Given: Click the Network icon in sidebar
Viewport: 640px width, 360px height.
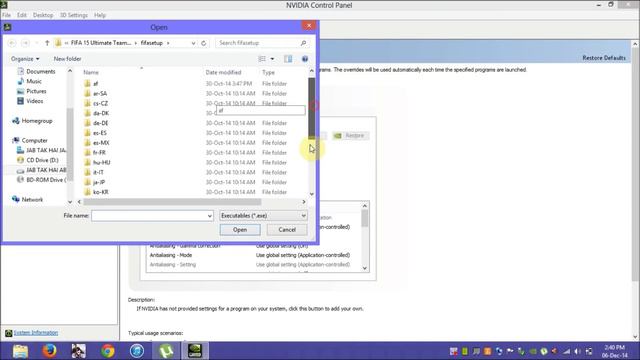Looking at the screenshot, I should [x=16, y=199].
